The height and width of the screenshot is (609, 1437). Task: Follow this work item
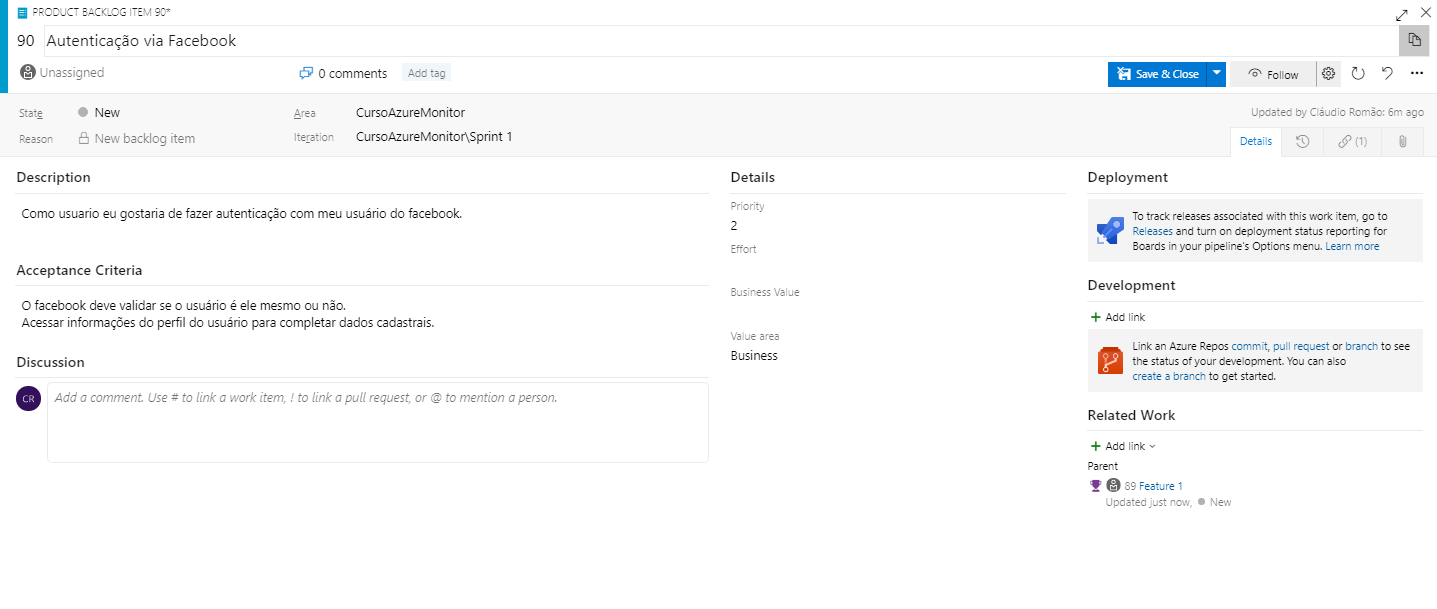click(1273, 74)
